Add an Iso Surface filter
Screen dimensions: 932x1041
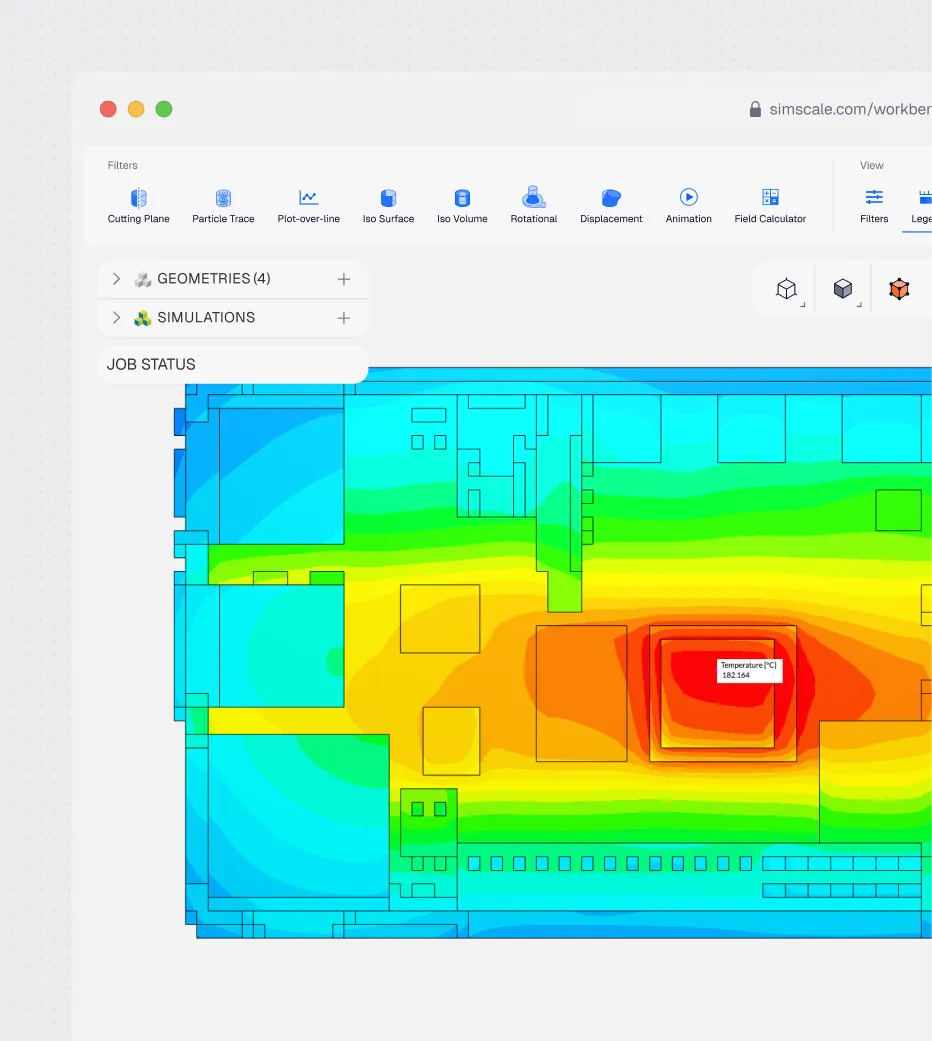[388, 206]
